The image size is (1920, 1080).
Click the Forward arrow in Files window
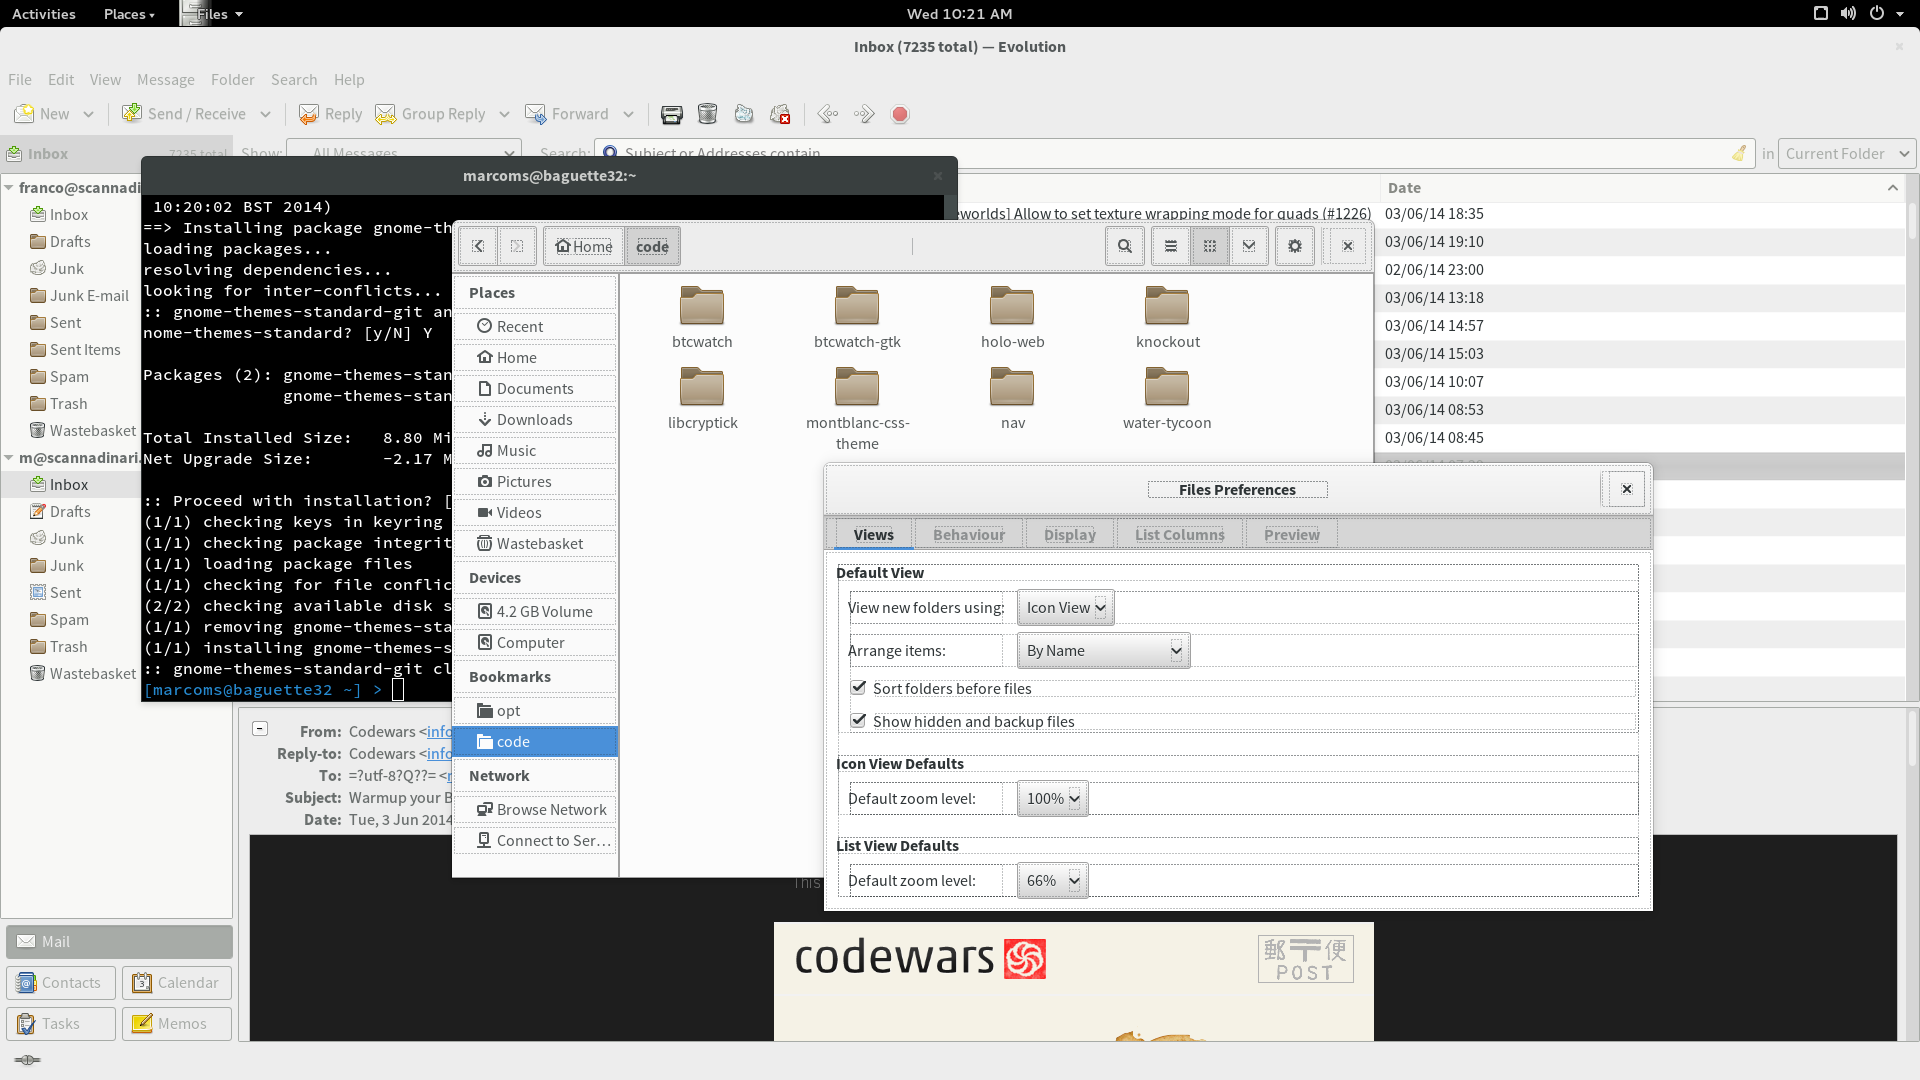[x=517, y=246]
